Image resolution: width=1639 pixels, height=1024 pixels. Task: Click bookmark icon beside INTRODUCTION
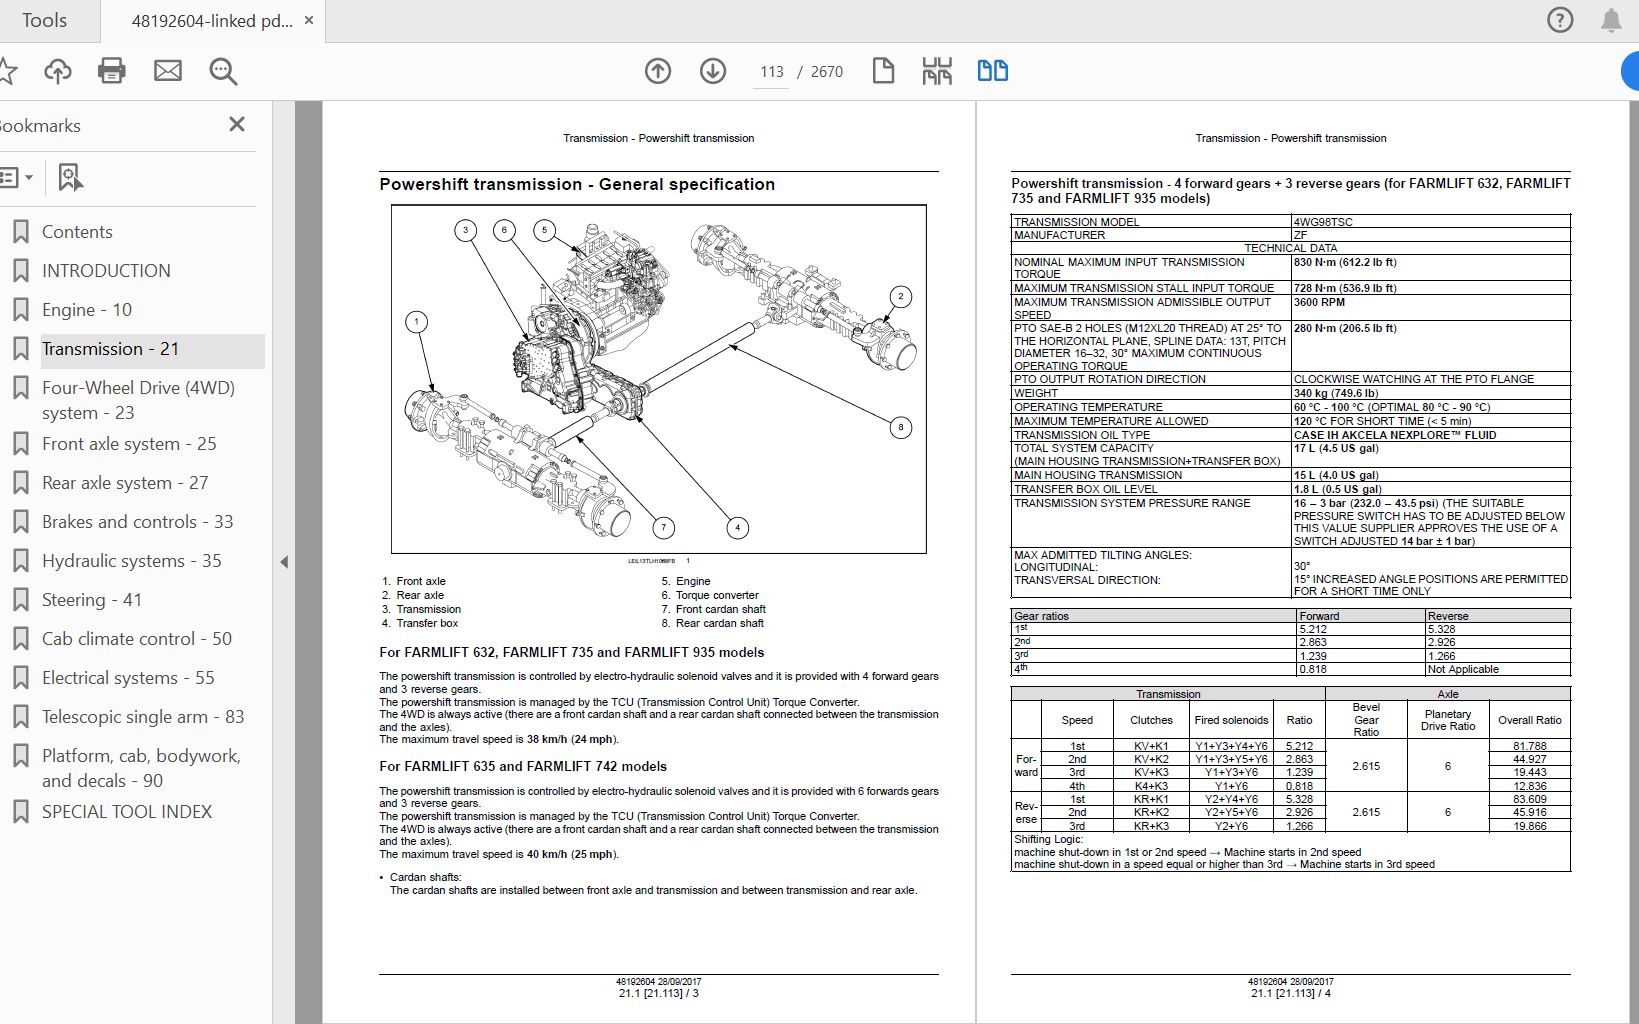pyautogui.click(x=20, y=271)
